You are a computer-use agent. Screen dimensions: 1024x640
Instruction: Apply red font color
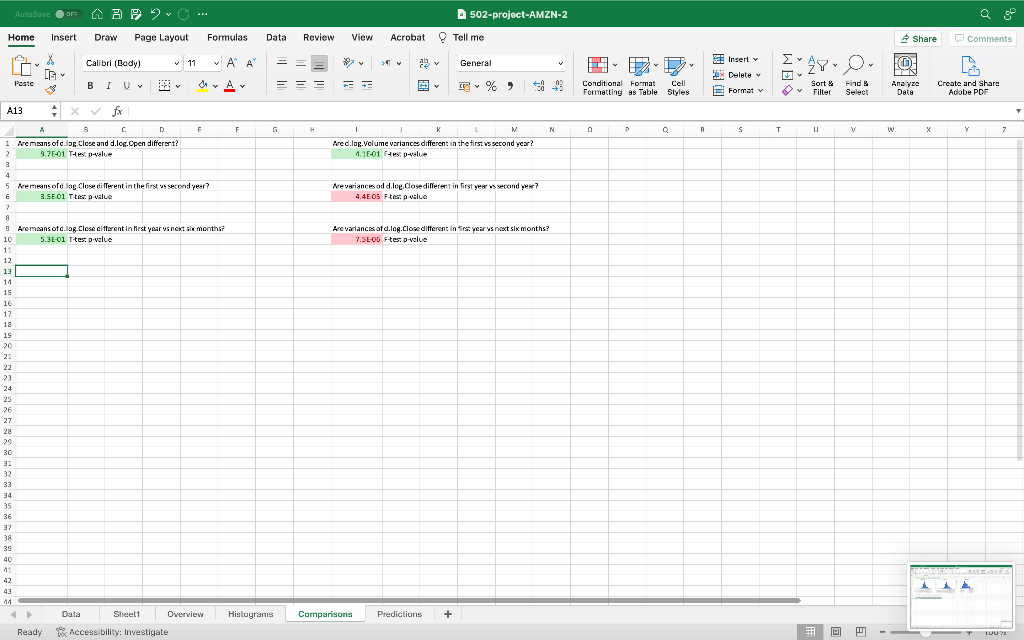click(229, 86)
